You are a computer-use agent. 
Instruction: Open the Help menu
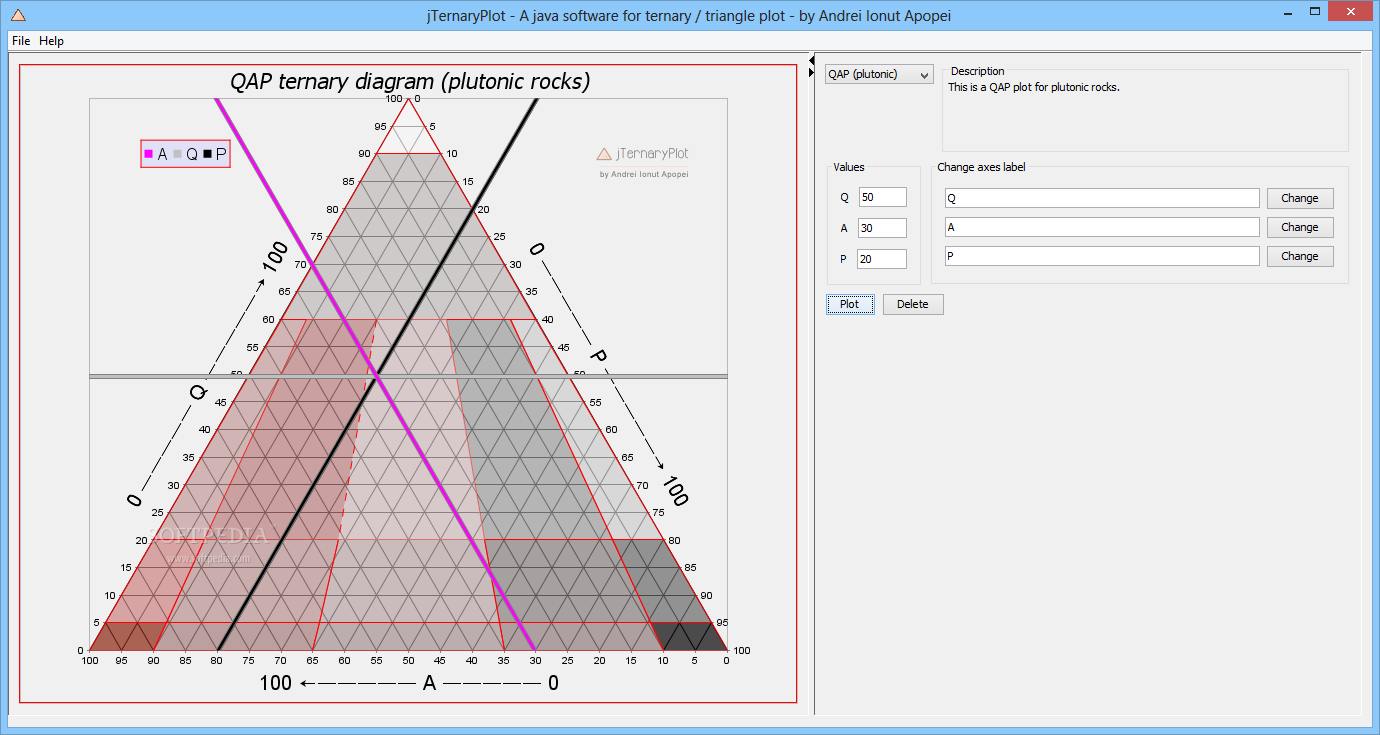click(x=51, y=41)
